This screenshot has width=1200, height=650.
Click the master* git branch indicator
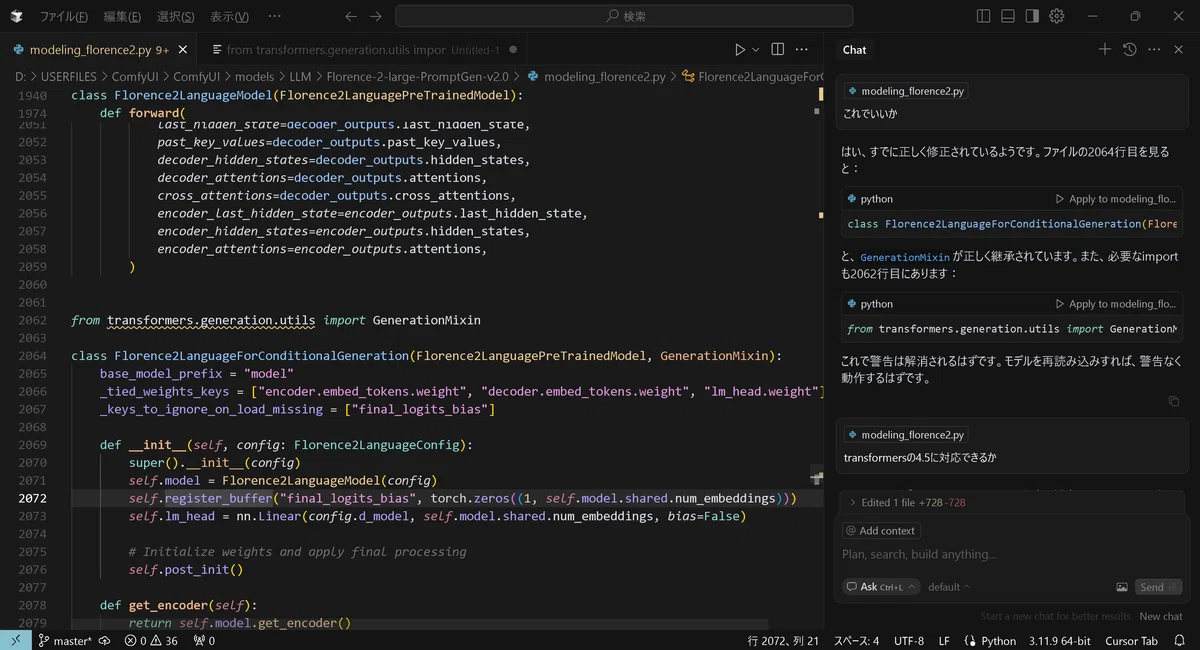65,641
